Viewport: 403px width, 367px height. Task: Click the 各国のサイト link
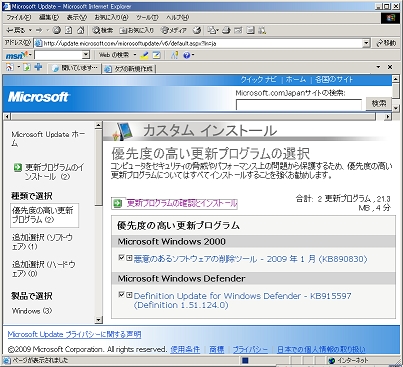334,79
